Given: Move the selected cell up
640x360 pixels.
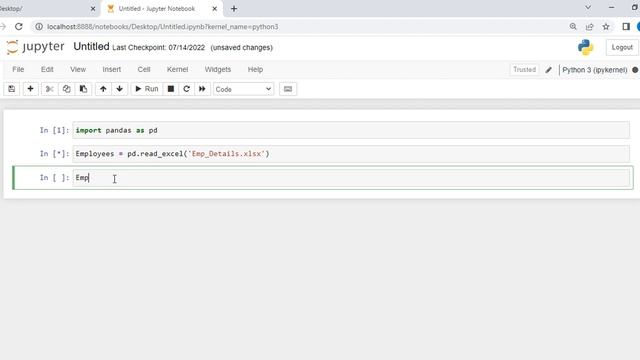Looking at the screenshot, I should point(103,89).
